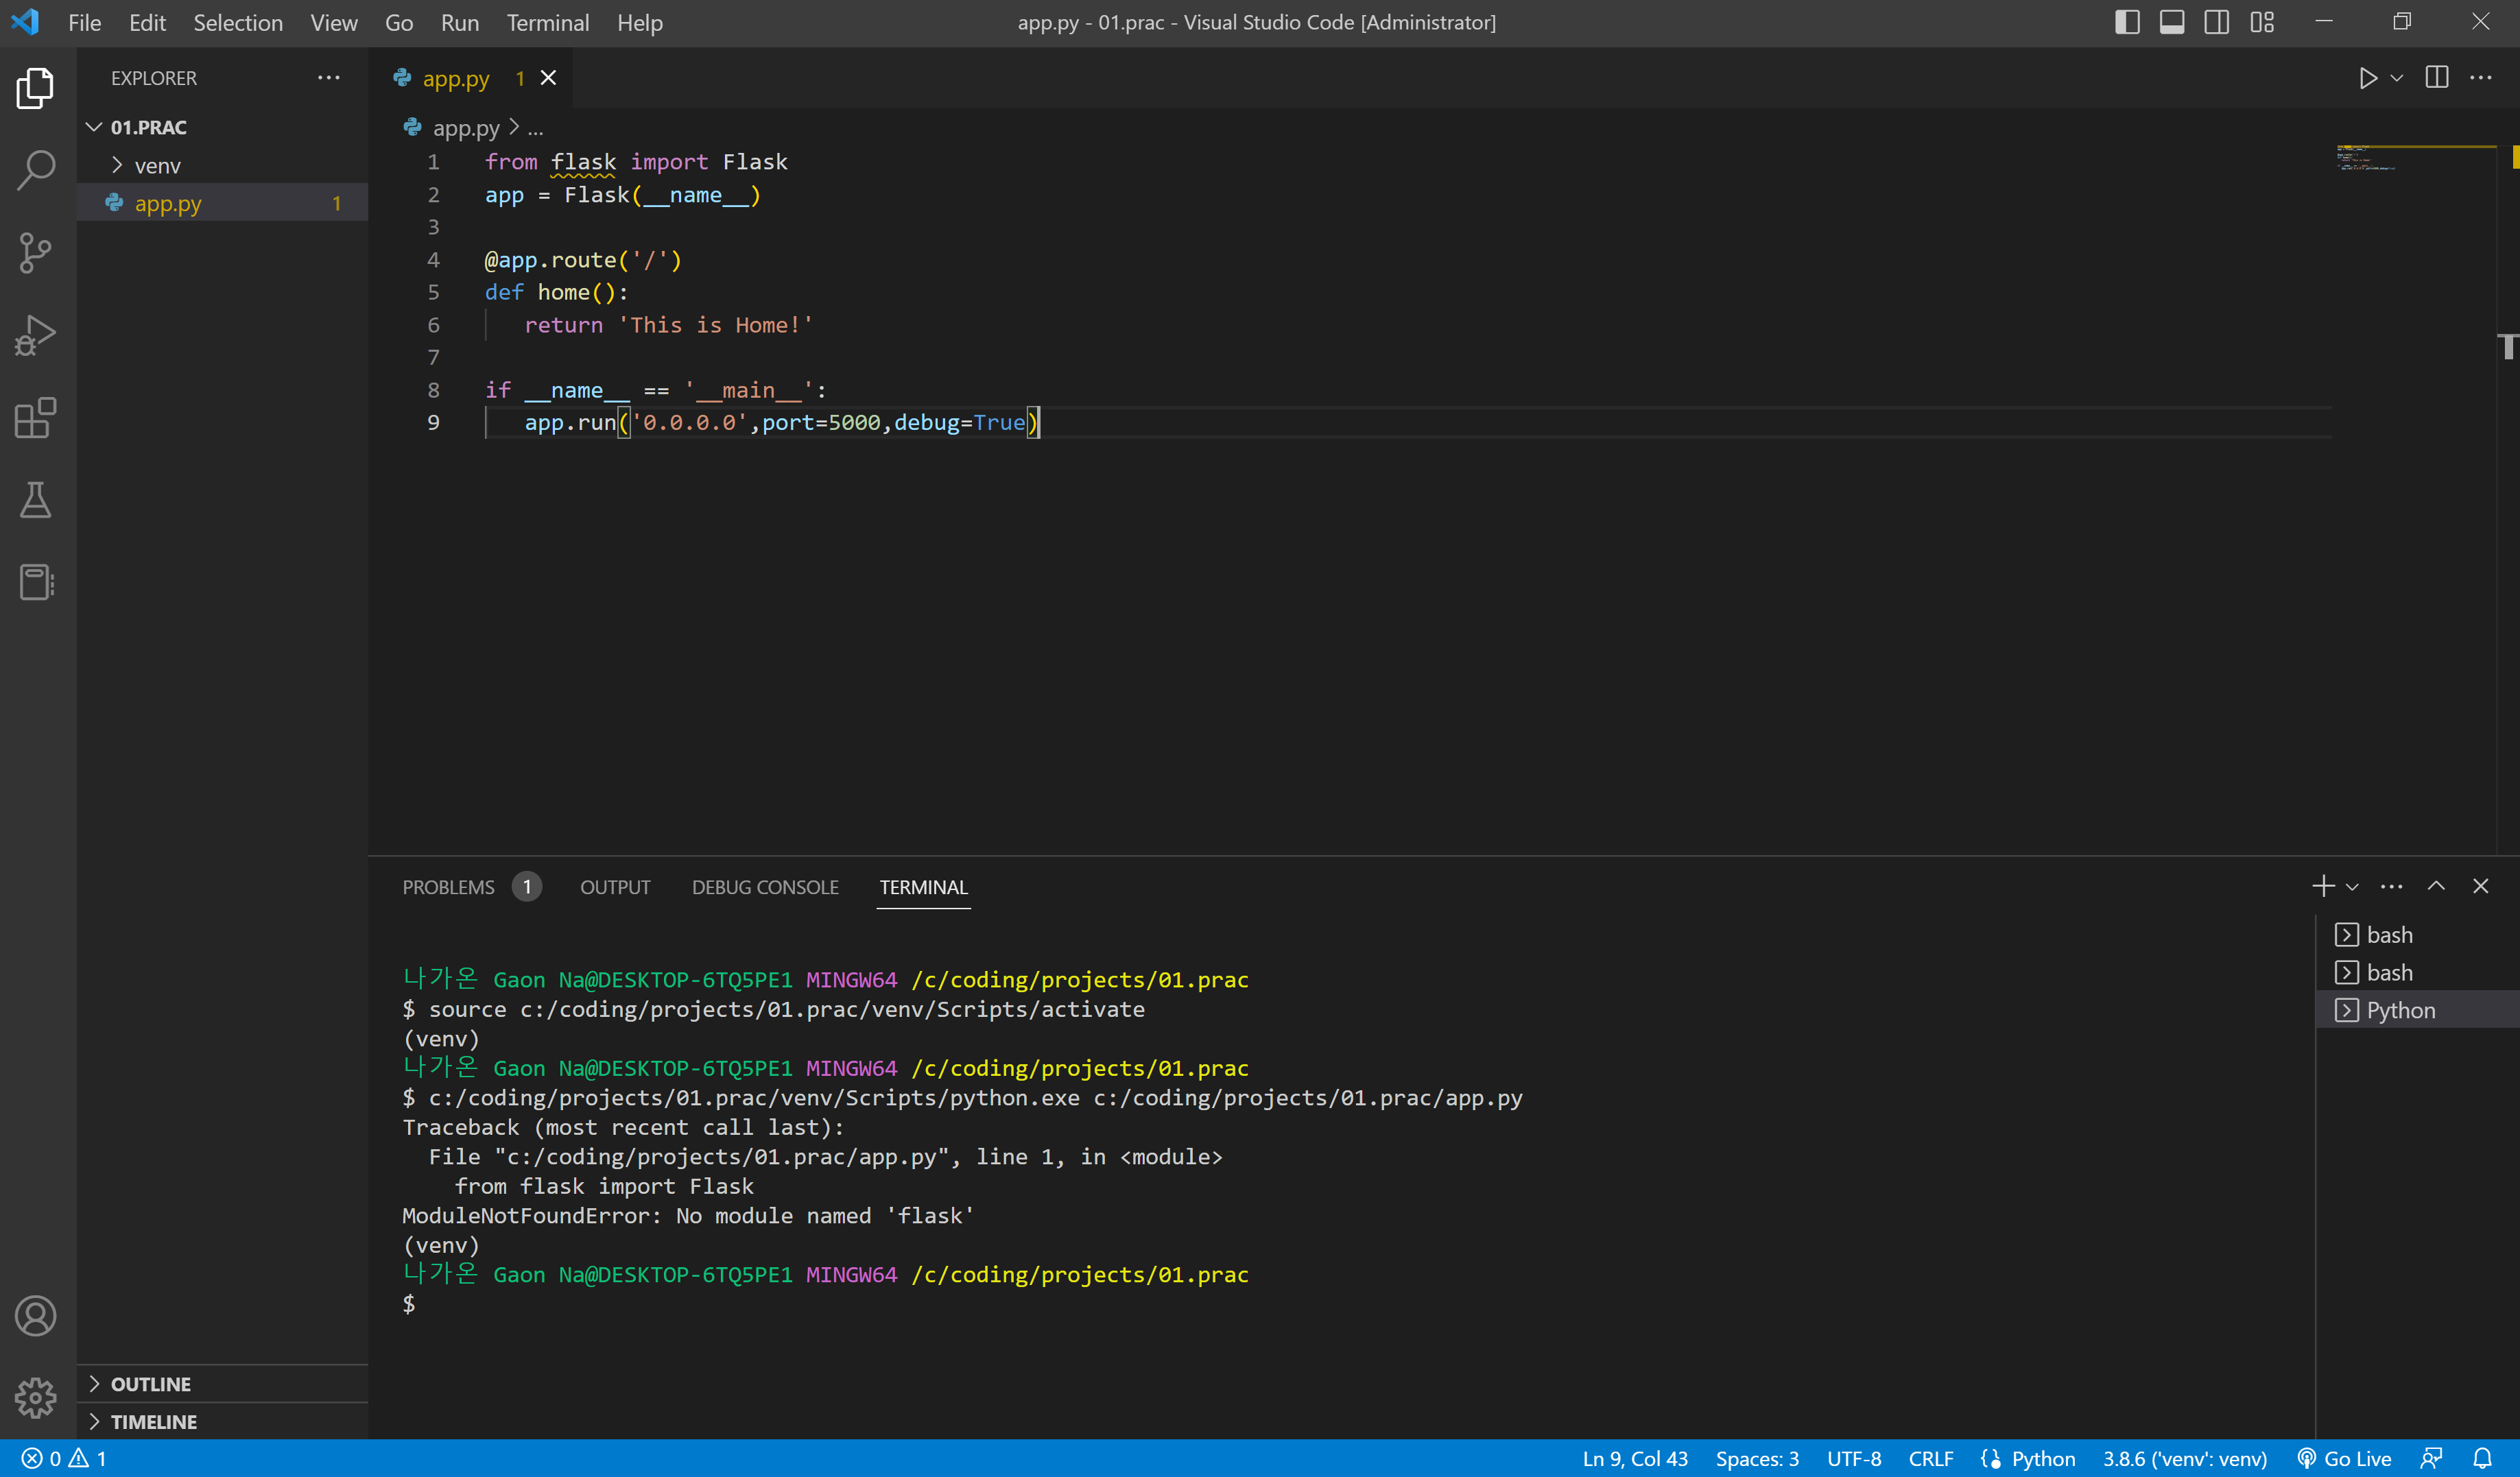Split the editor to the right
The image size is (2520, 1477).
(2437, 78)
